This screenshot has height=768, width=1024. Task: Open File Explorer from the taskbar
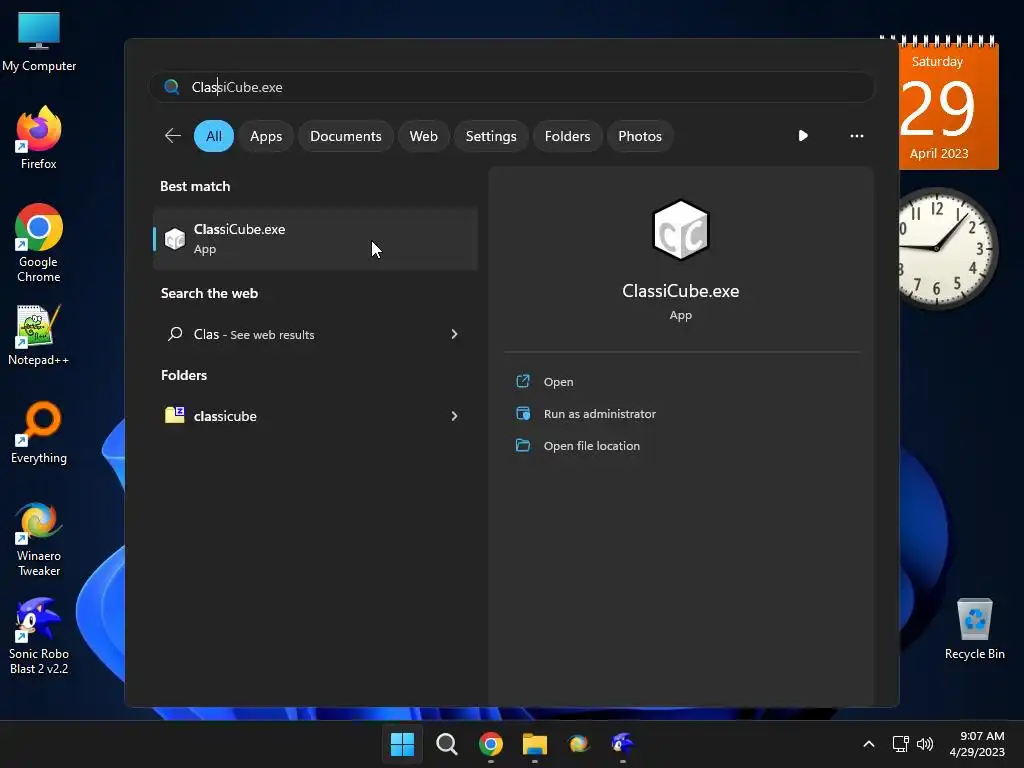coord(535,744)
